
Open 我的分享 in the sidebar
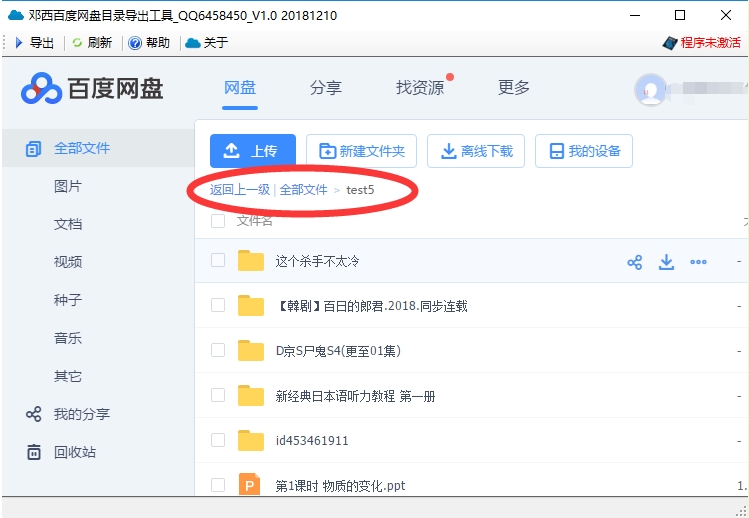pos(68,414)
